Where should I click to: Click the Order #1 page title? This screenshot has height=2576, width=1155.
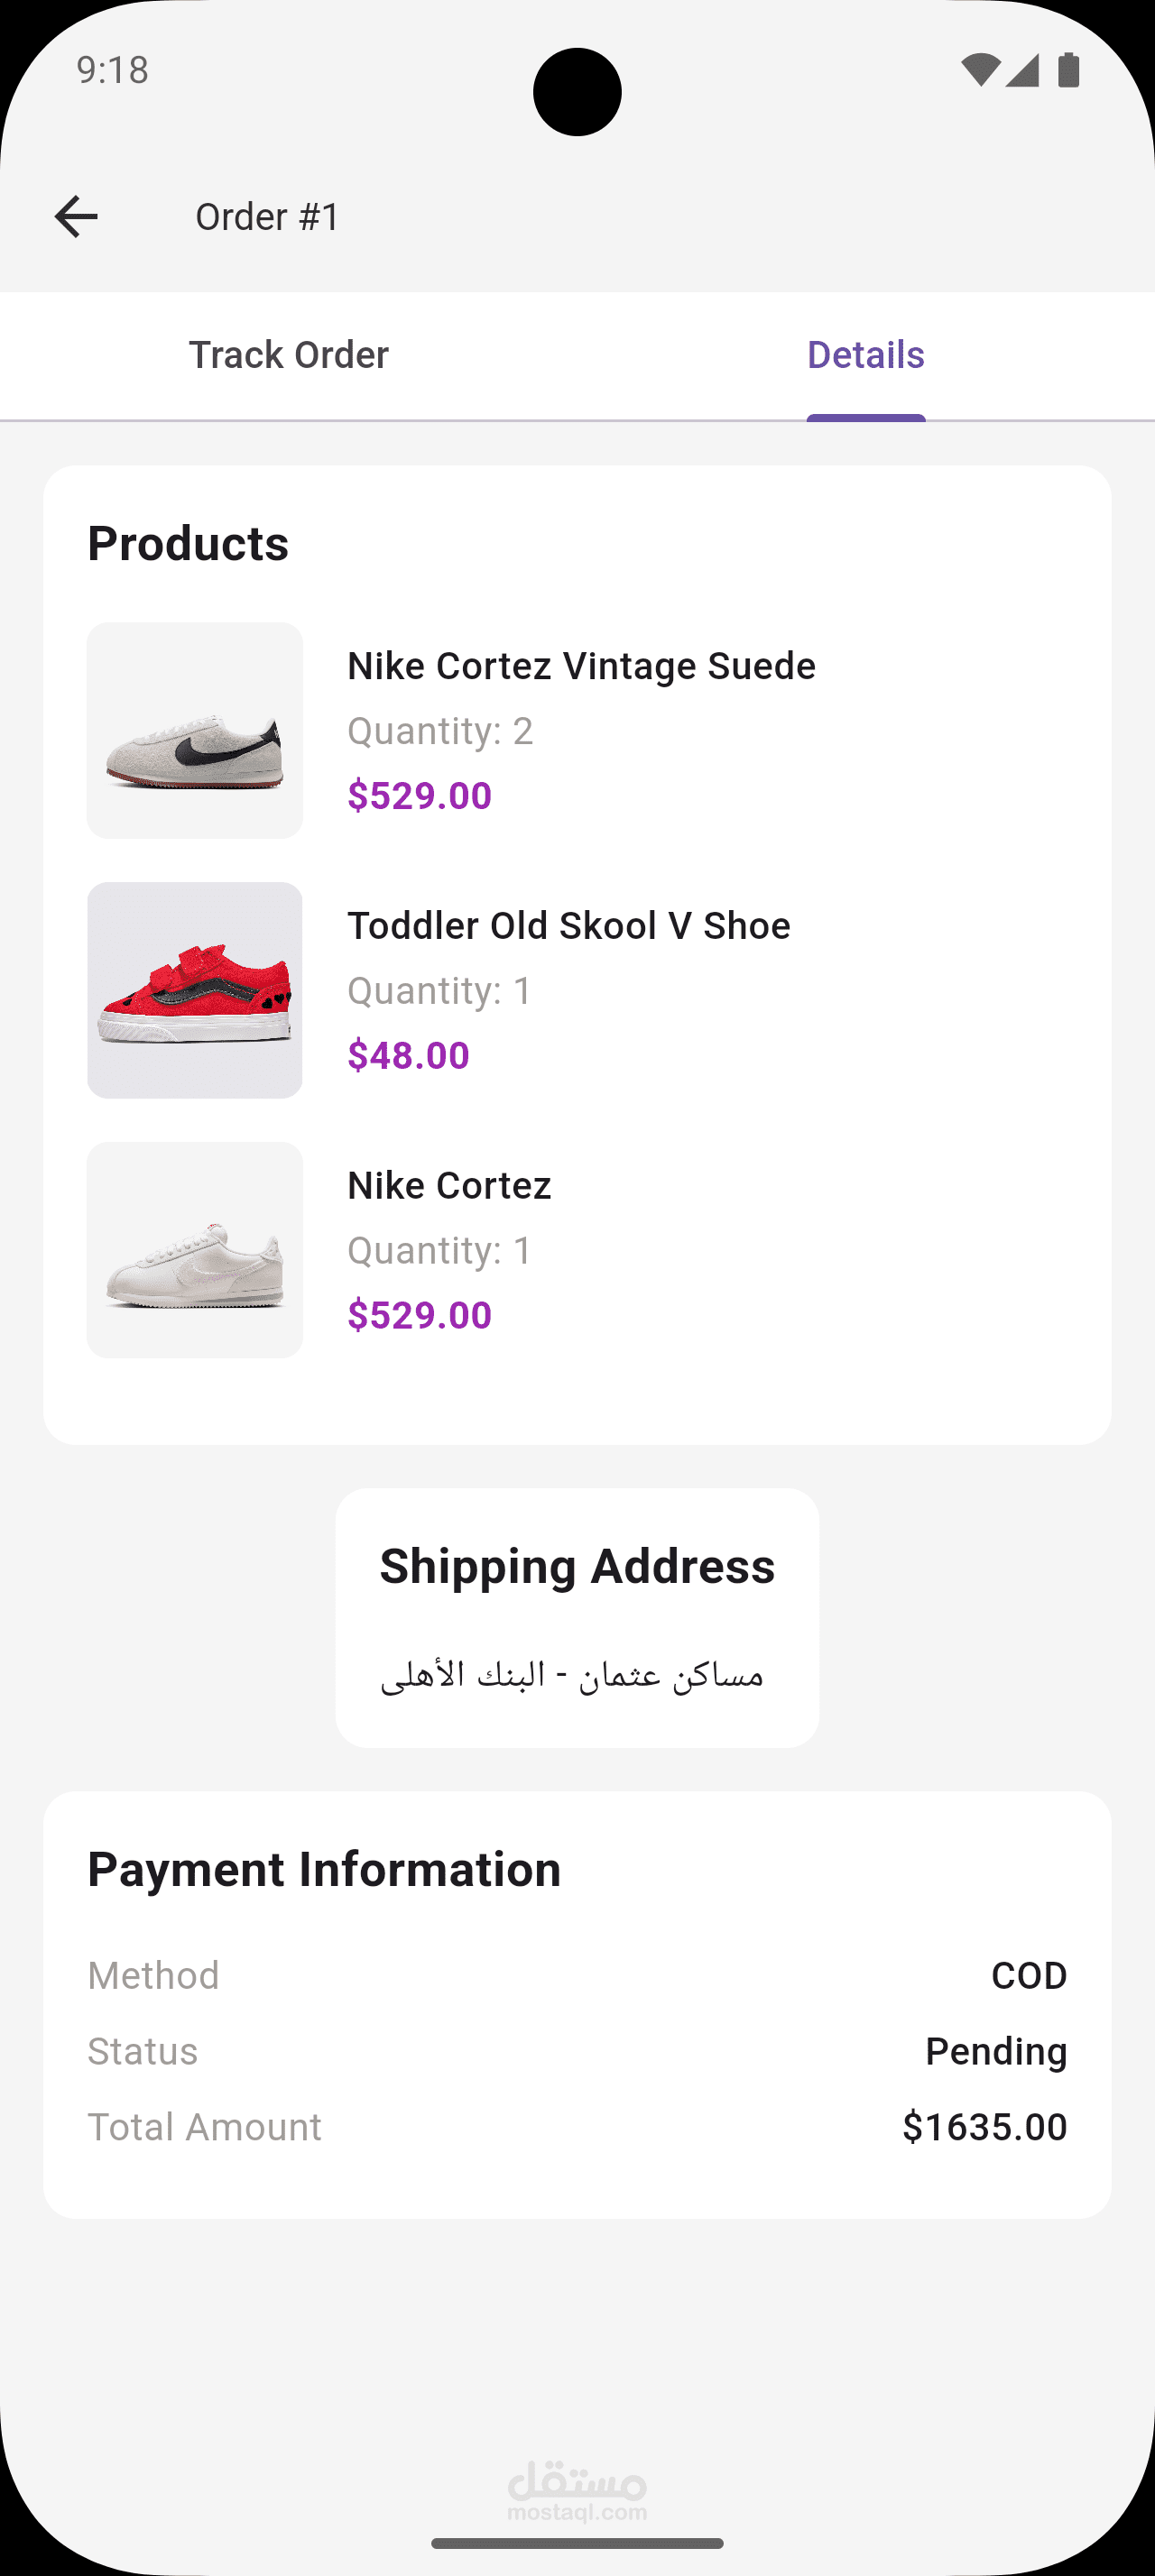coord(268,217)
